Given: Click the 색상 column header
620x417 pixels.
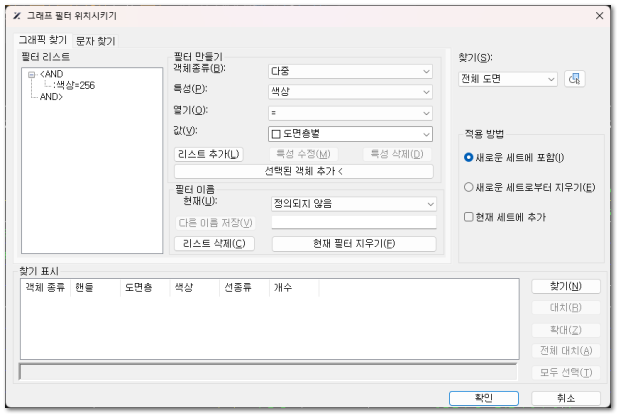Looking at the screenshot, I should [195, 287].
